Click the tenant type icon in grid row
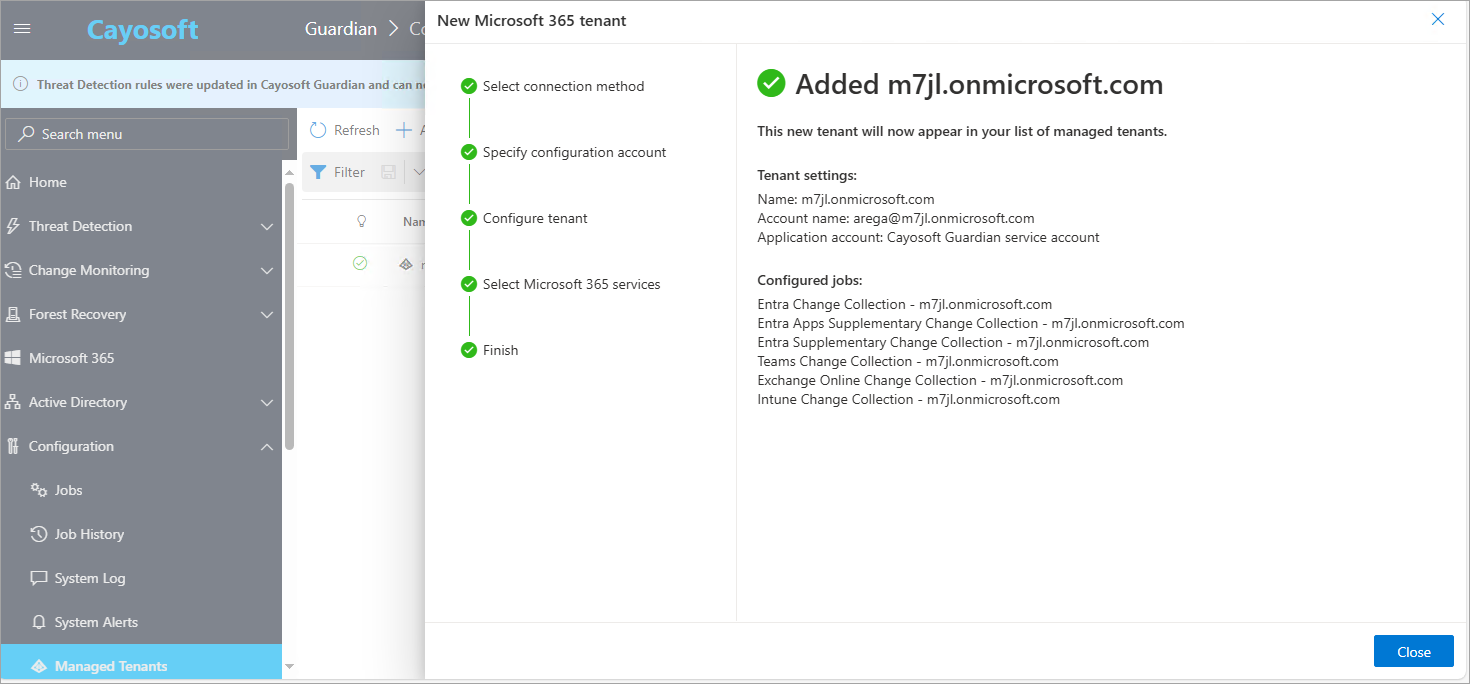 (406, 265)
